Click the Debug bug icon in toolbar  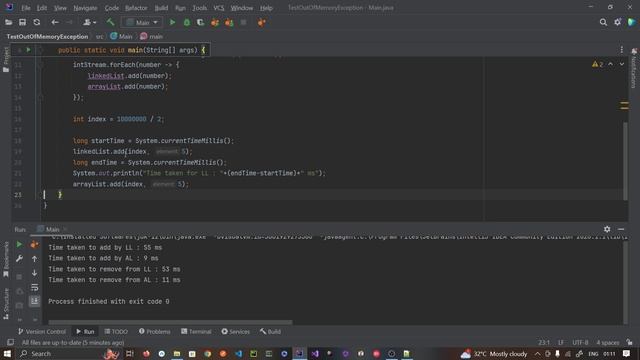click(187, 22)
